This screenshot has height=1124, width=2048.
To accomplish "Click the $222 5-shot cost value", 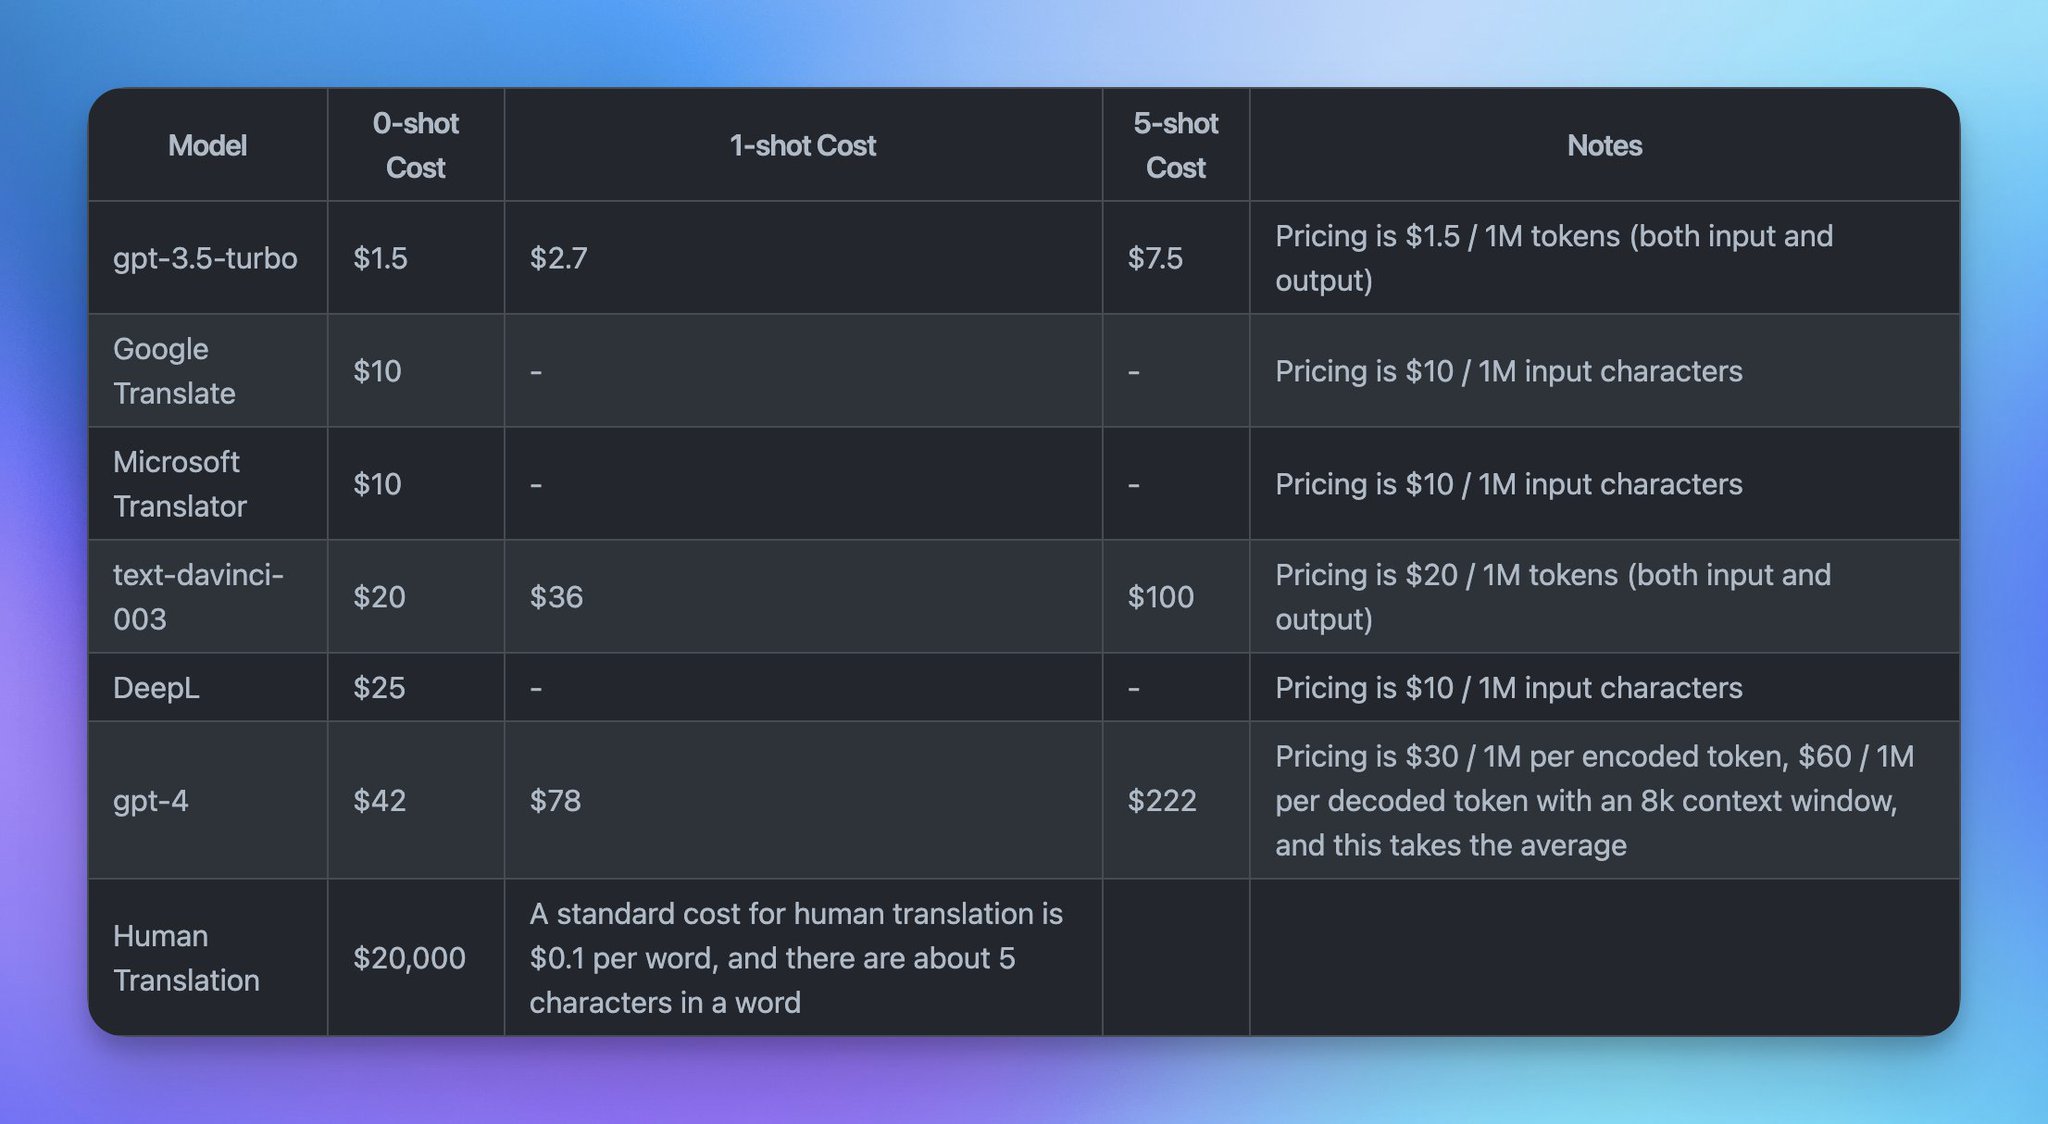I will coord(1161,801).
